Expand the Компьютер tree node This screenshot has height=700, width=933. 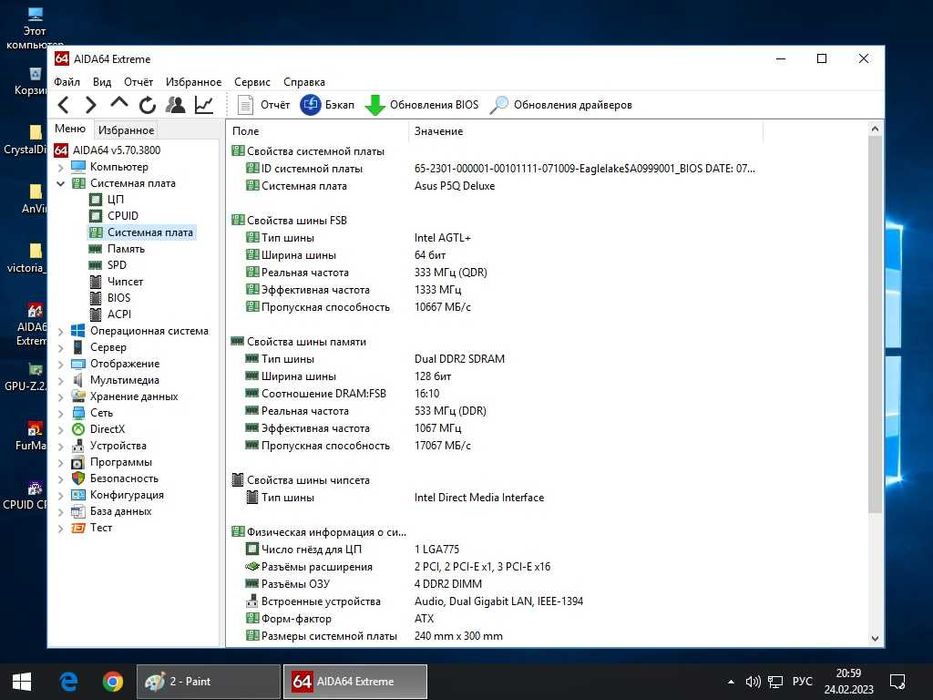point(60,167)
